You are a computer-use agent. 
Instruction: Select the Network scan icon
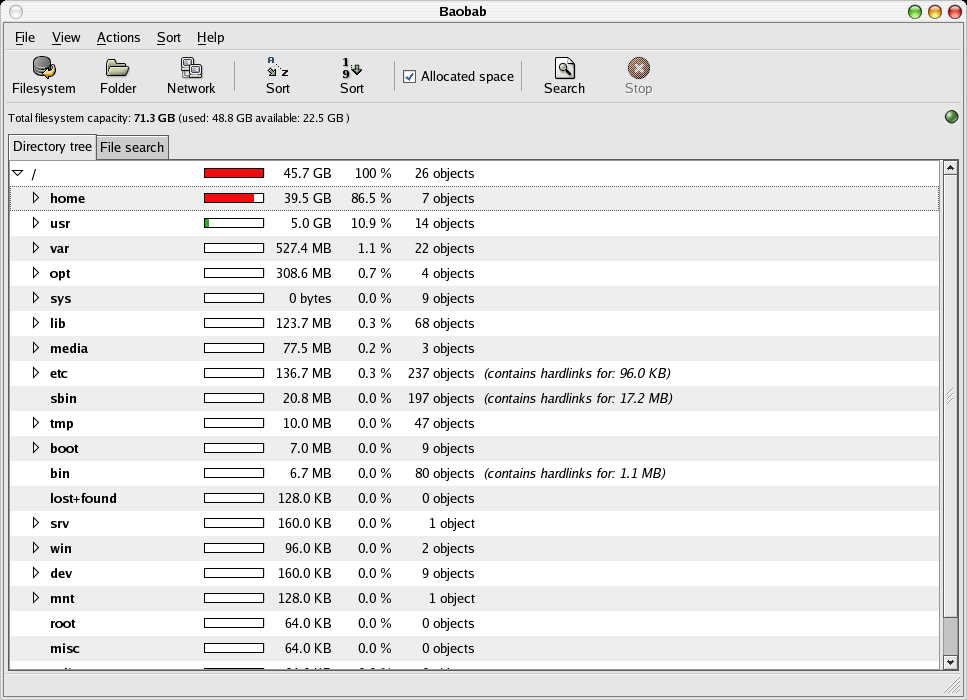pos(191,69)
